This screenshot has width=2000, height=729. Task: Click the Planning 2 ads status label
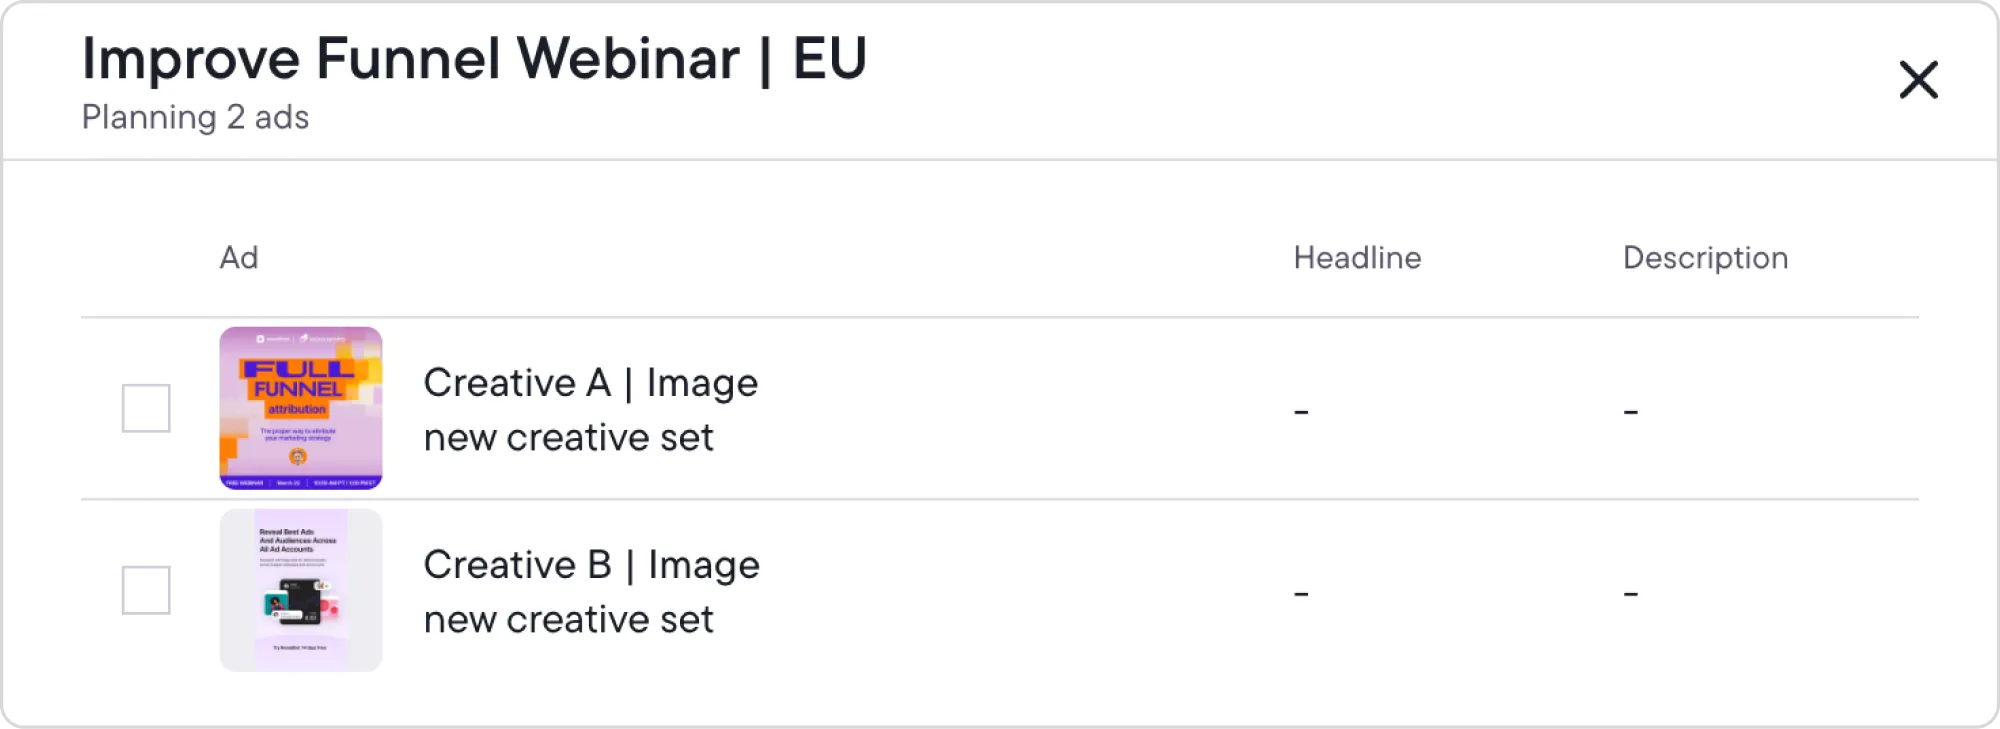coord(196,118)
